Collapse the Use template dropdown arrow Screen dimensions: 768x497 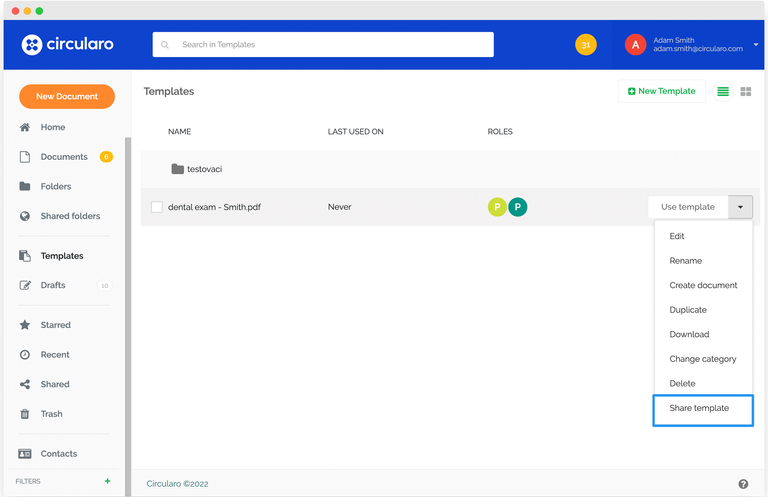(x=740, y=207)
